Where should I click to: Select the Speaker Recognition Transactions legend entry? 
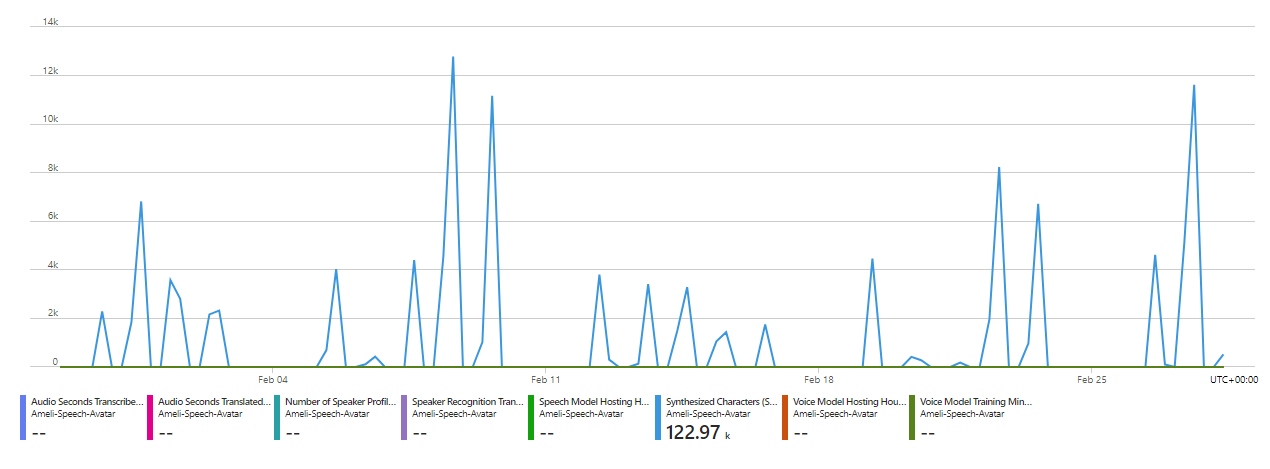coord(463,417)
